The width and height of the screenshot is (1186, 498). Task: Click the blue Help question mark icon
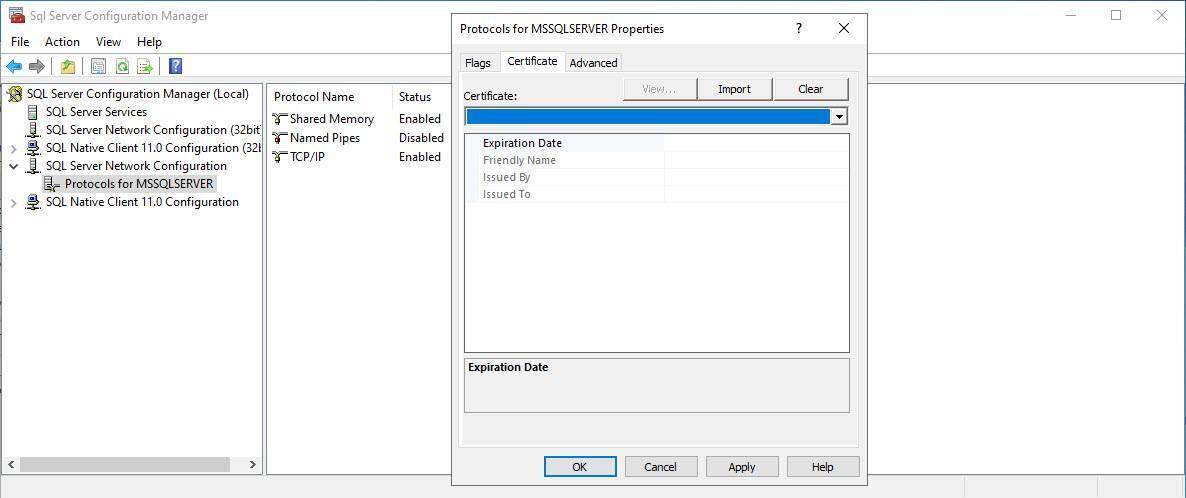(175, 67)
